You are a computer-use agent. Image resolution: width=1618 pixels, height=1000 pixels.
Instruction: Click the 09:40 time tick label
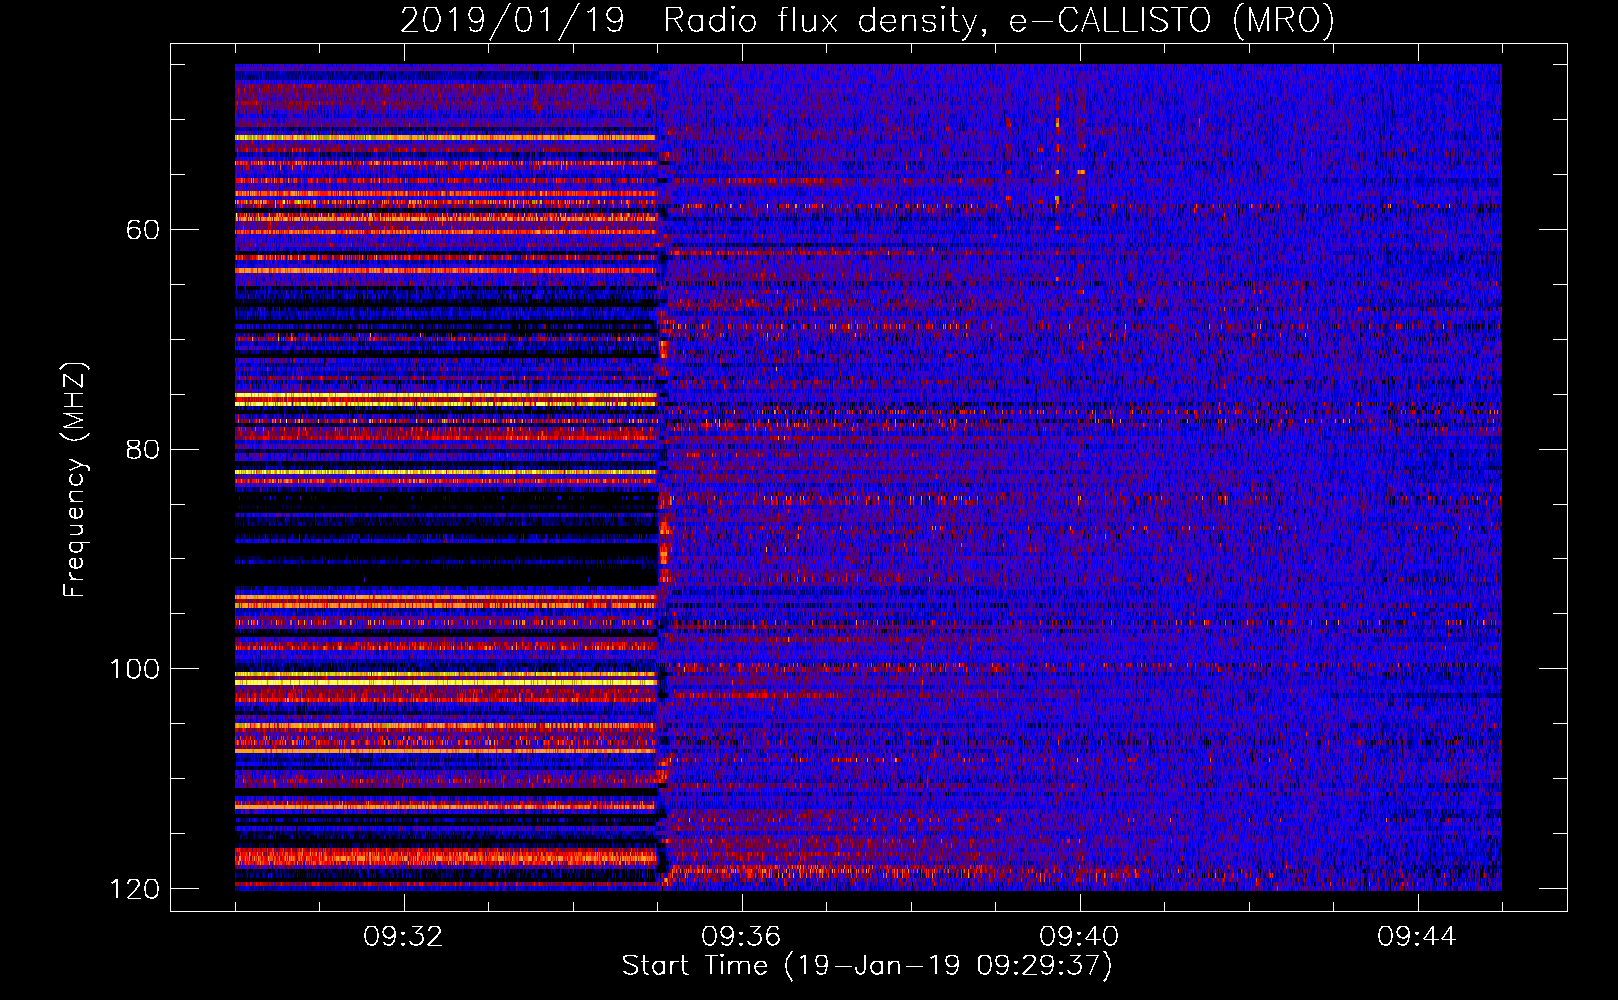point(1079,936)
